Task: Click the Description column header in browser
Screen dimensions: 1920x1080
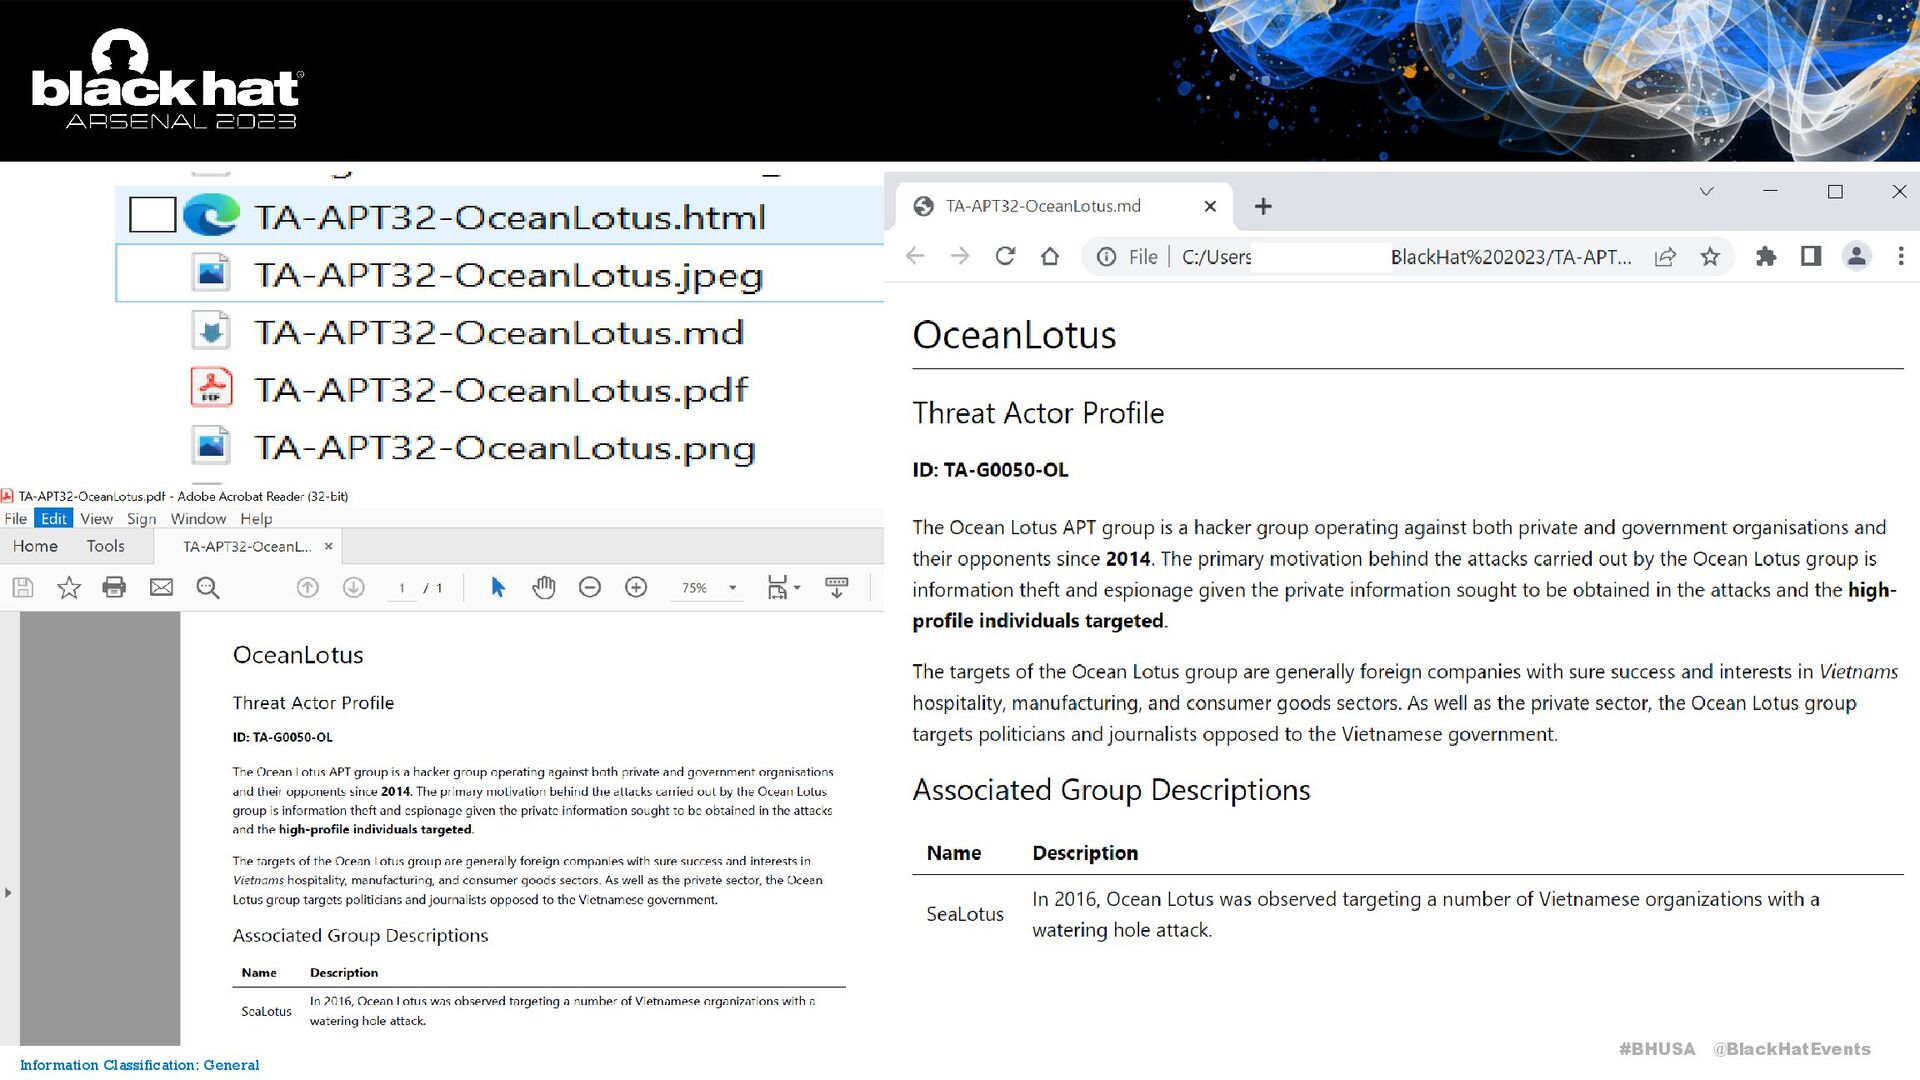Action: (x=1085, y=853)
